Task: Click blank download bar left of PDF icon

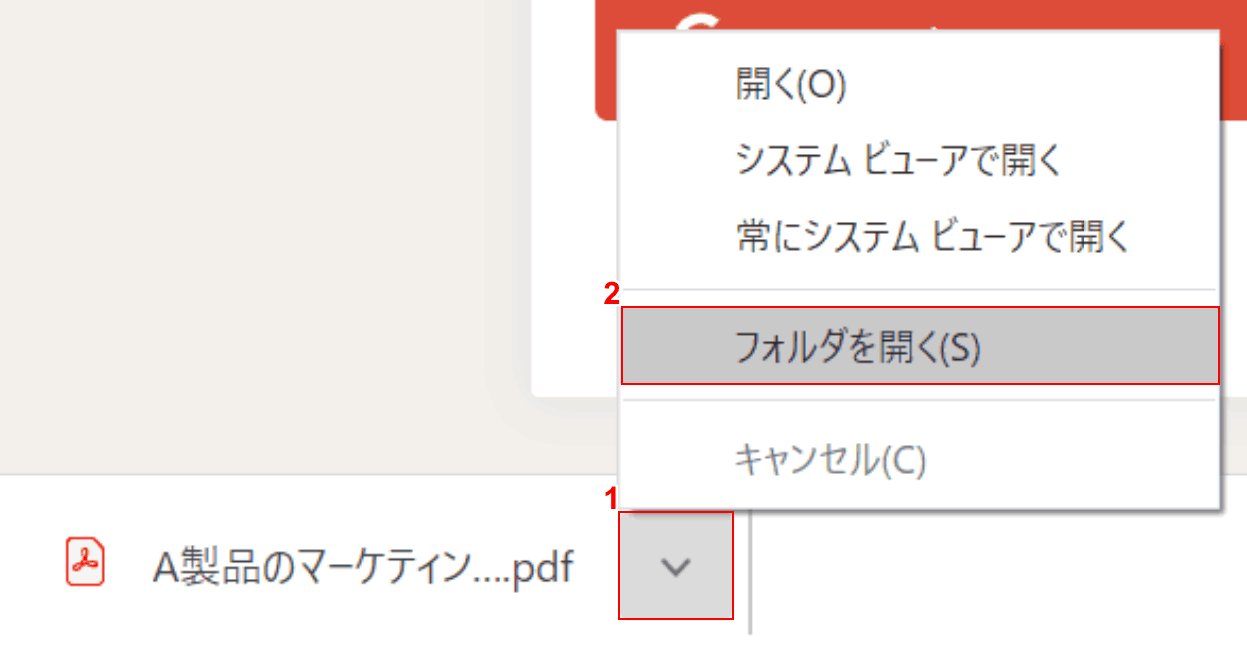Action: click(x=32, y=565)
